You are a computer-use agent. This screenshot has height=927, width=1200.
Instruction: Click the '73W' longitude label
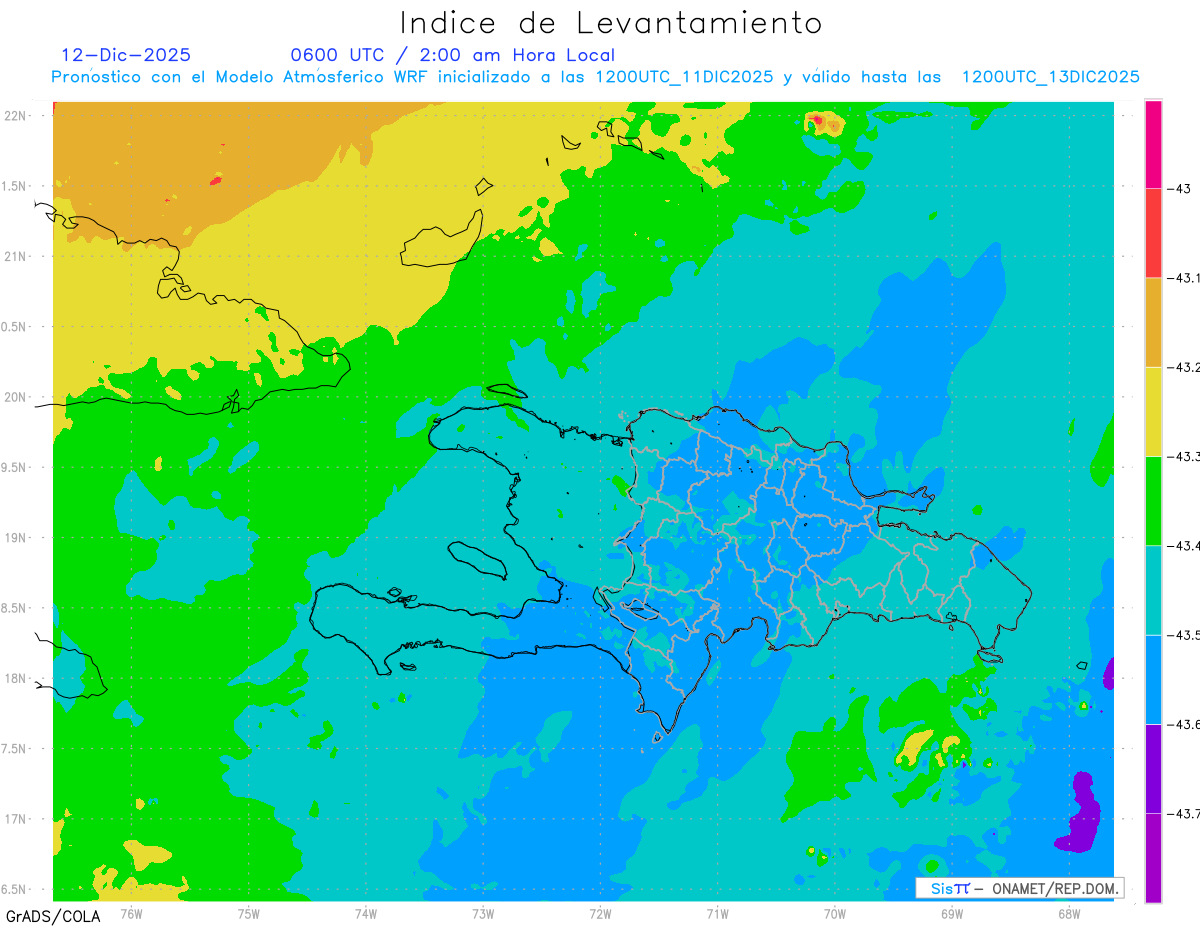click(483, 913)
